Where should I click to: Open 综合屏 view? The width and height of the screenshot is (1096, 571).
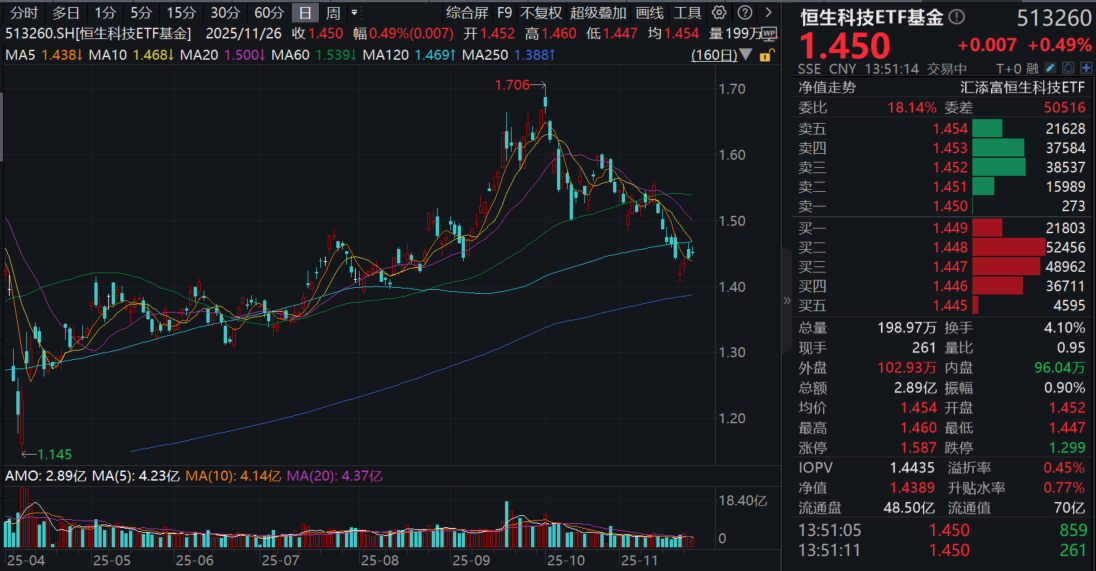coord(467,13)
